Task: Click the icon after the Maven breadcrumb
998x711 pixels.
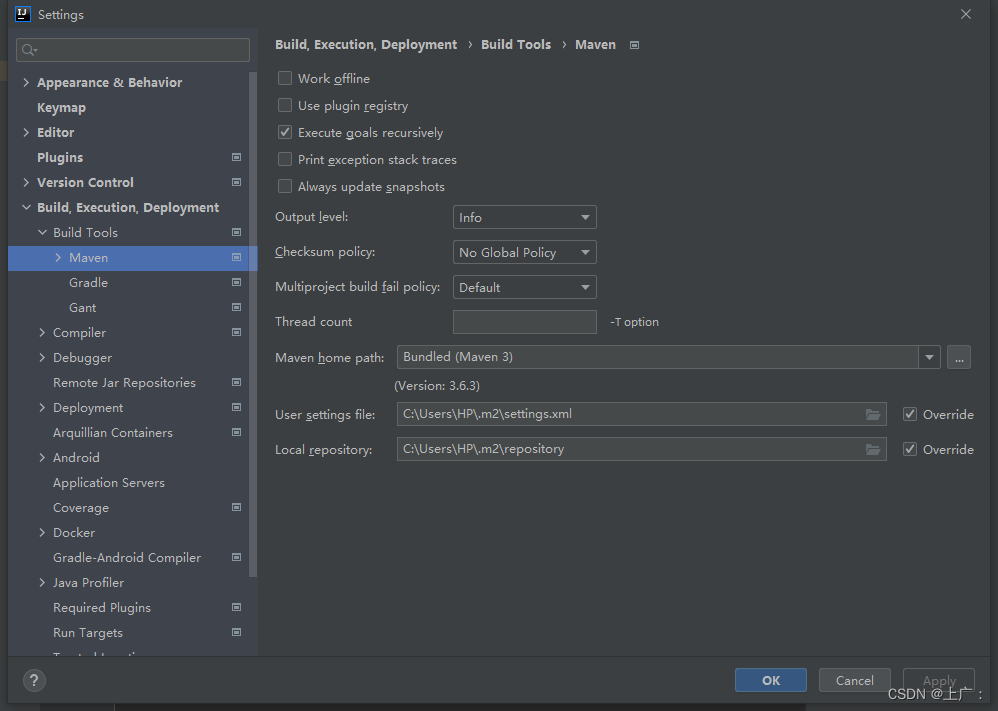Action: pyautogui.click(x=635, y=45)
